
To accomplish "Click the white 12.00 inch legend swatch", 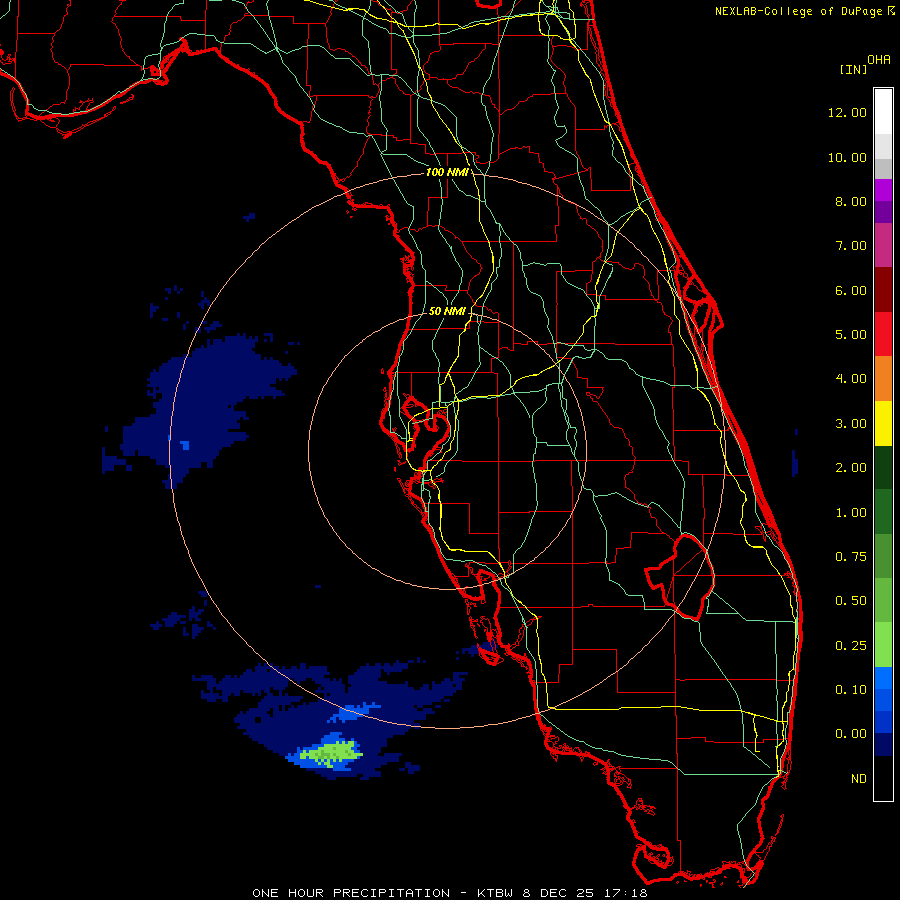I will click(883, 112).
